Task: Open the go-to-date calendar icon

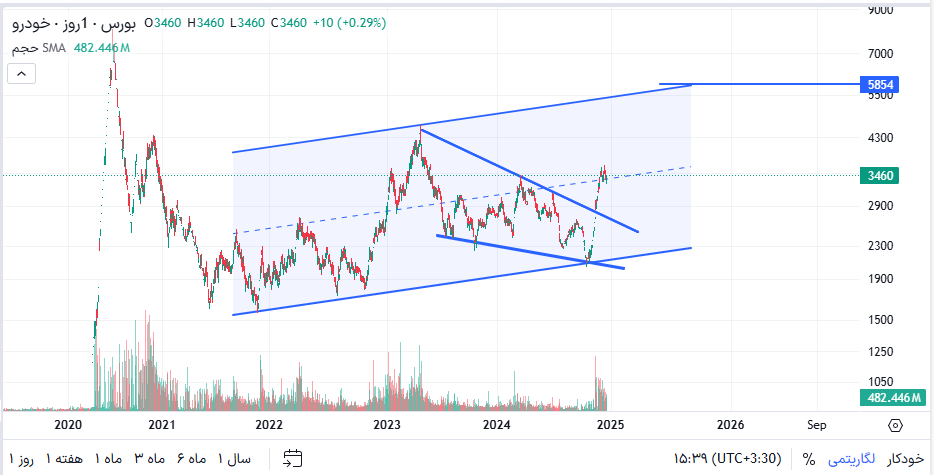Action: 292,458
